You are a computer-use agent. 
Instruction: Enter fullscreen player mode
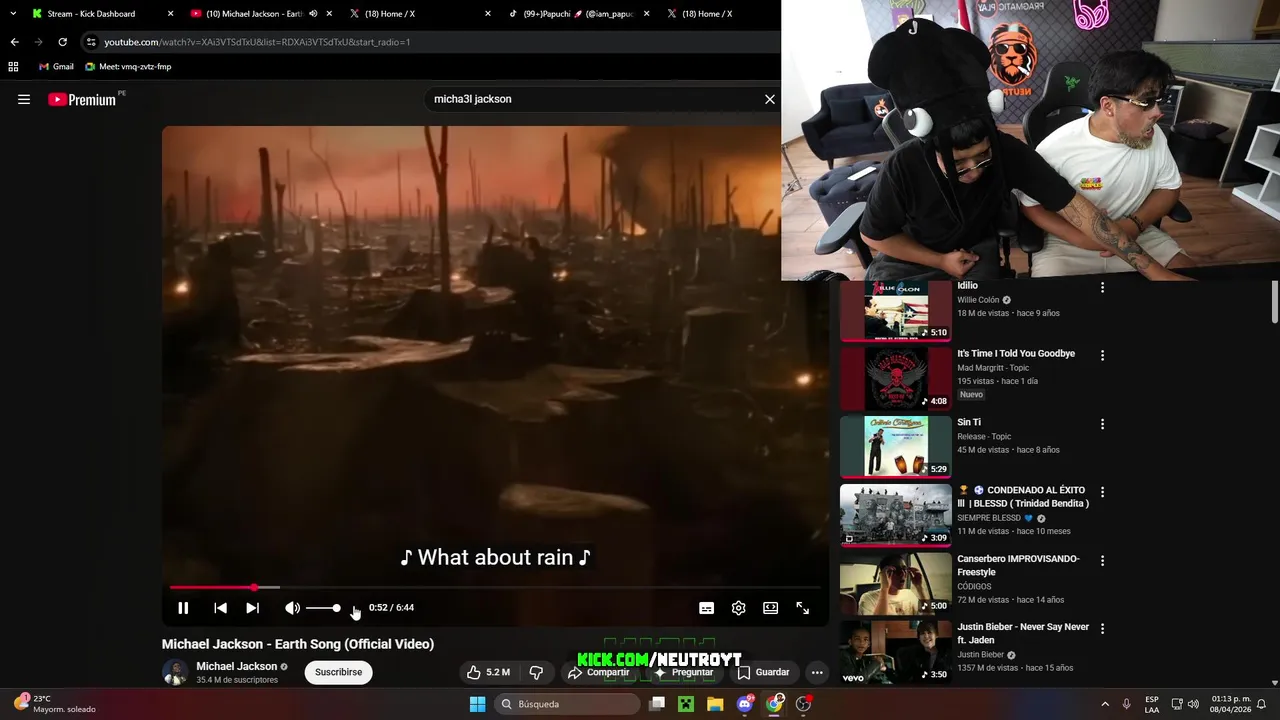pos(802,608)
